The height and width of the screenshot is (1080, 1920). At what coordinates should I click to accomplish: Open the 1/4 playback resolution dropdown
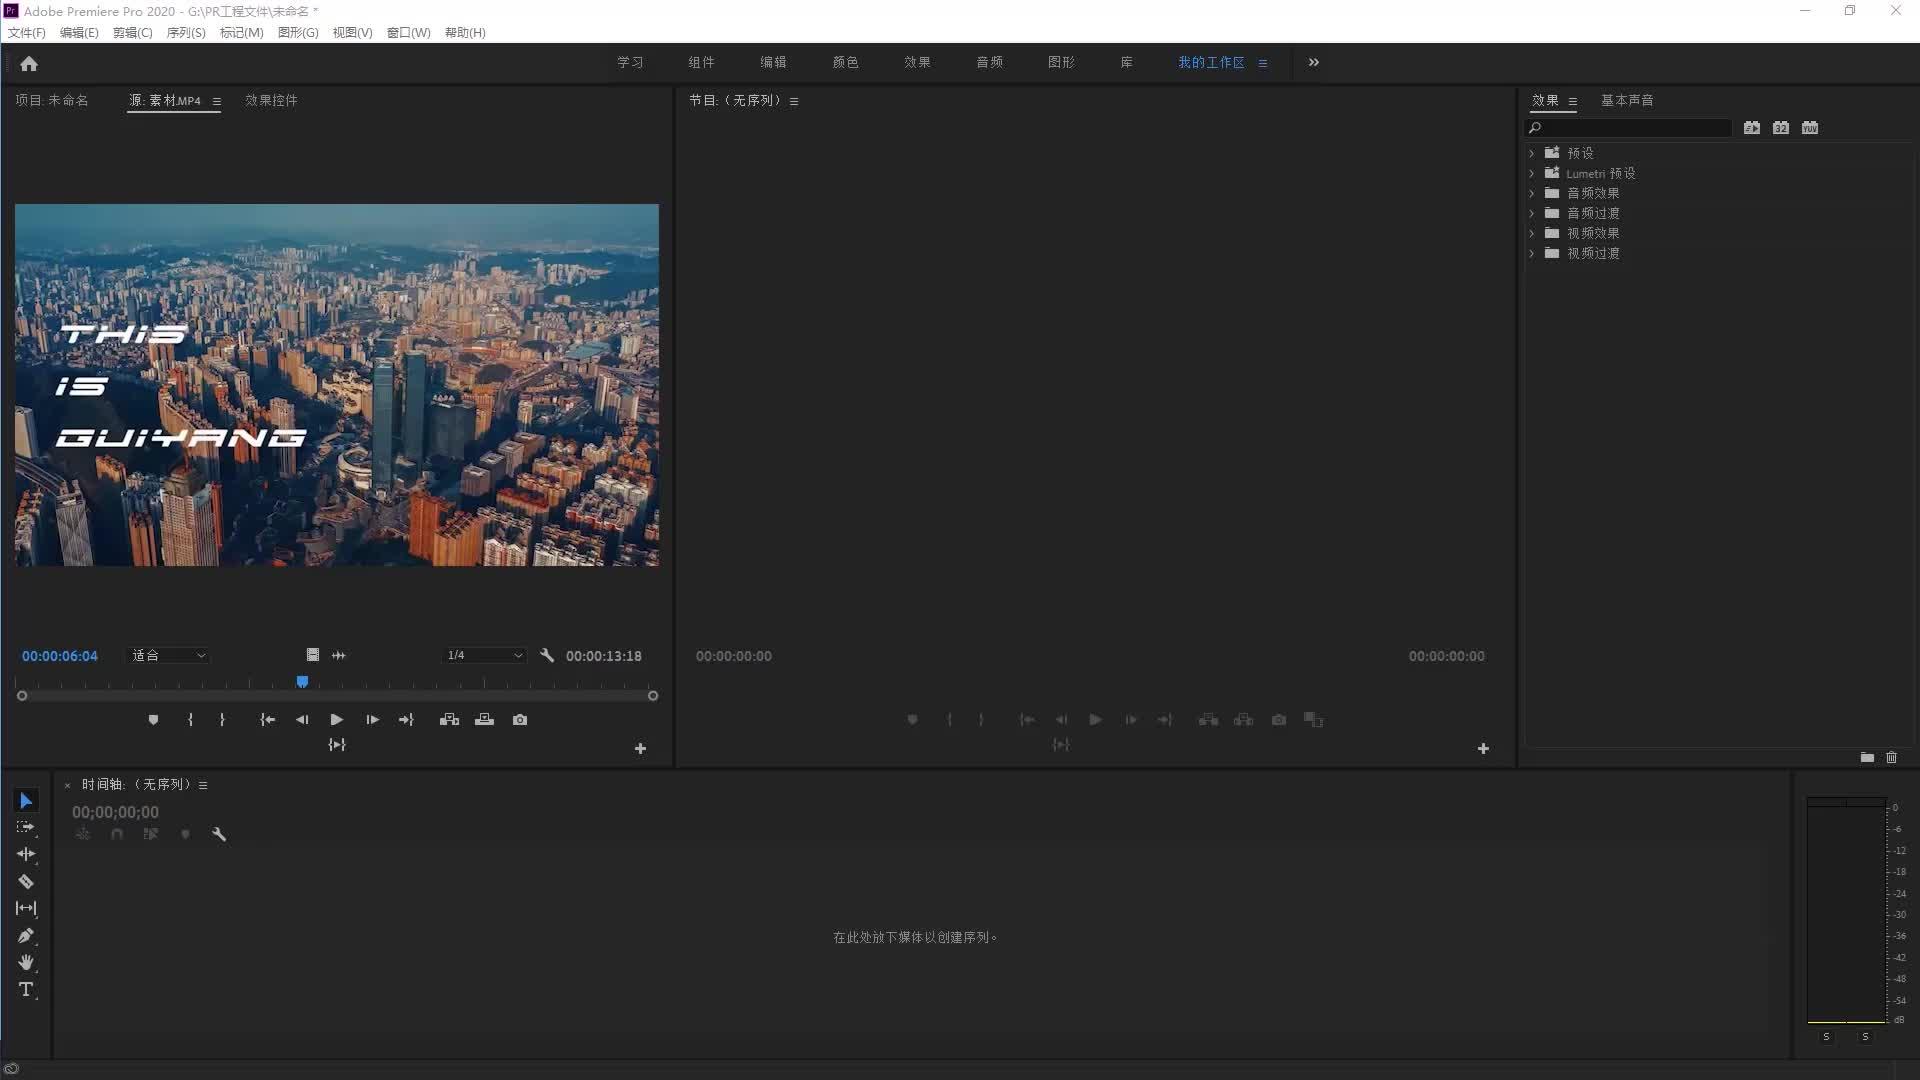click(x=485, y=656)
